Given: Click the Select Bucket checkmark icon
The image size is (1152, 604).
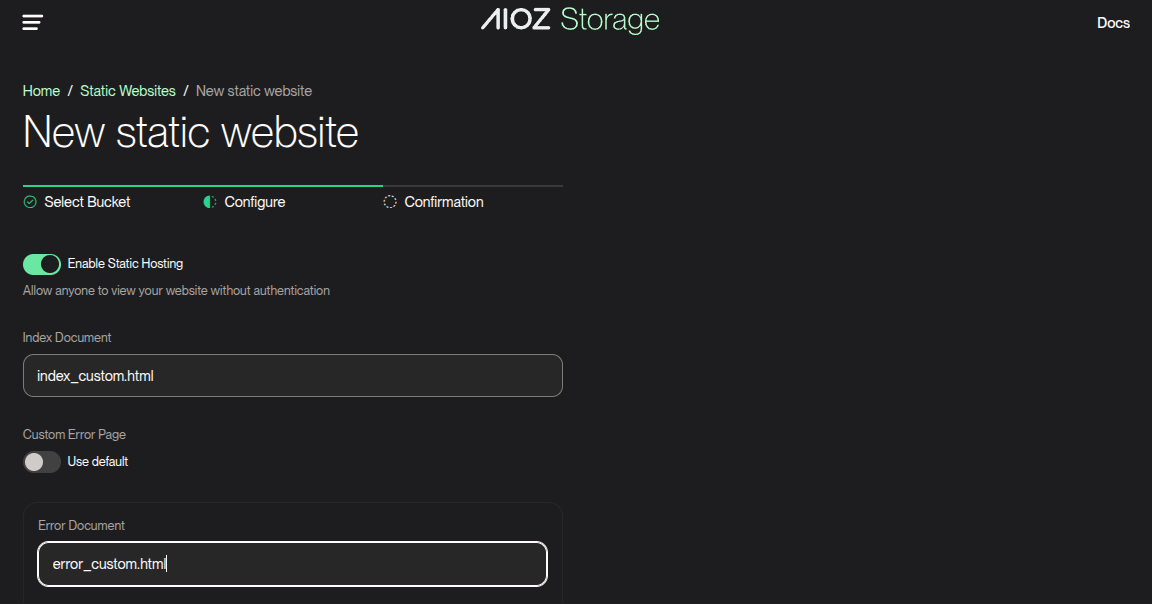Looking at the screenshot, I should (x=30, y=202).
